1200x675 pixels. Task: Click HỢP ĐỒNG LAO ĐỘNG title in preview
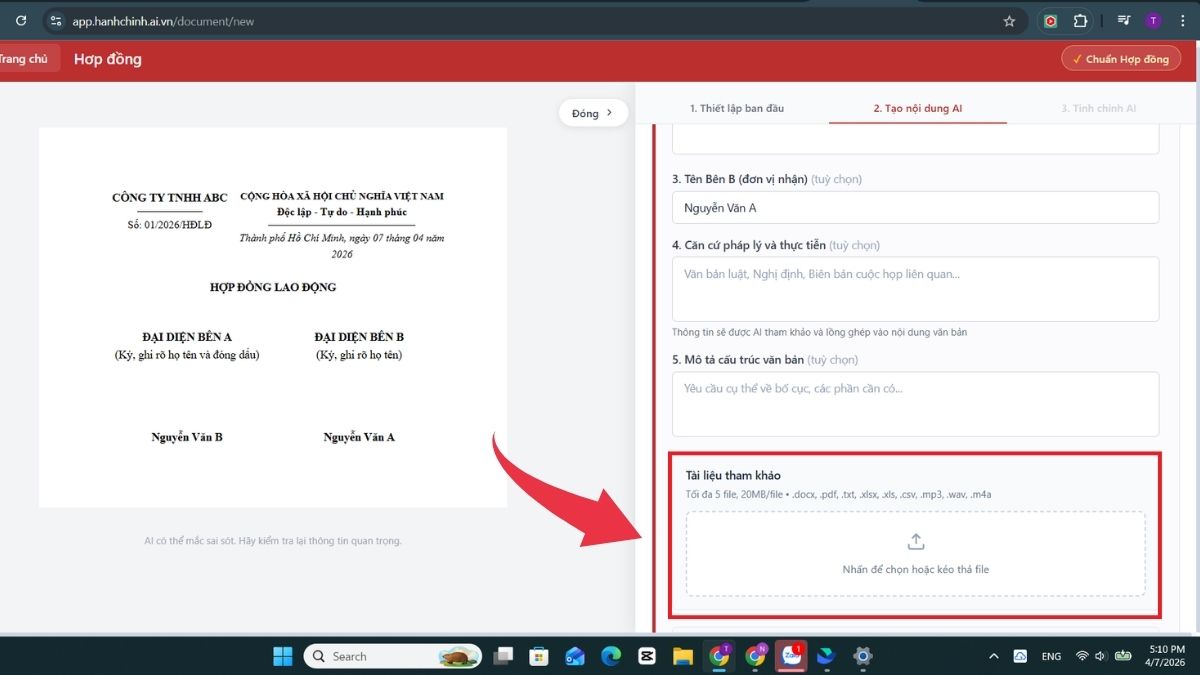click(273, 287)
